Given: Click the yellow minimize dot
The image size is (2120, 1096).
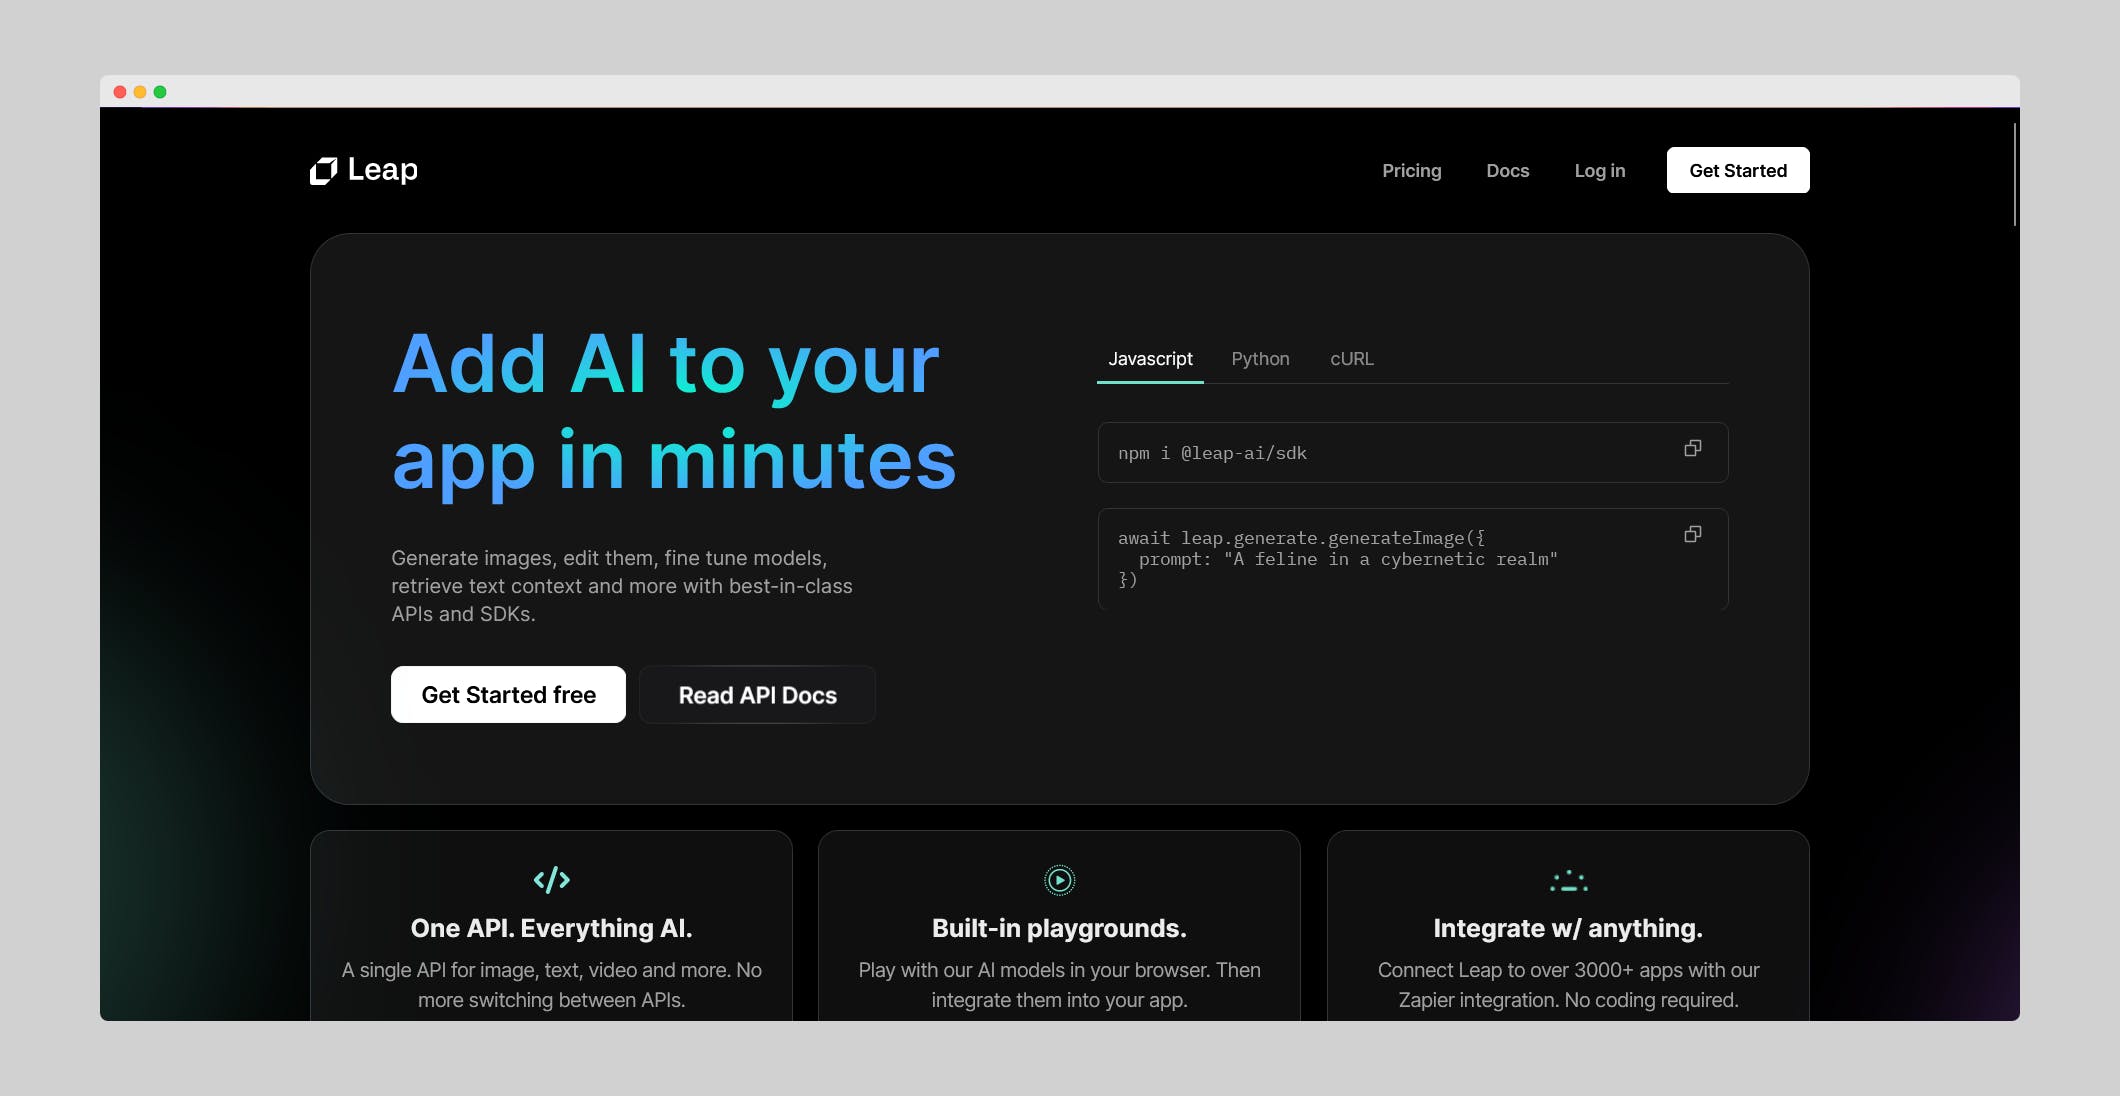Looking at the screenshot, I should pyautogui.click(x=140, y=92).
